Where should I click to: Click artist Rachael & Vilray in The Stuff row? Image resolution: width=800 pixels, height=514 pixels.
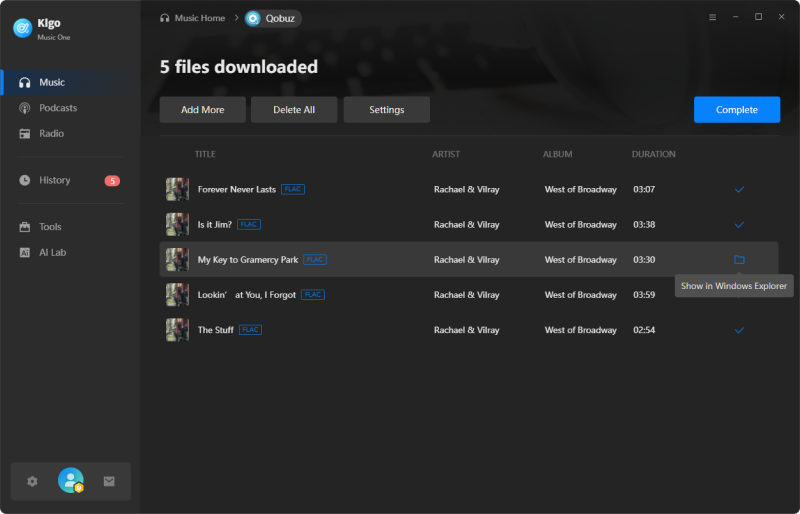[x=466, y=330]
